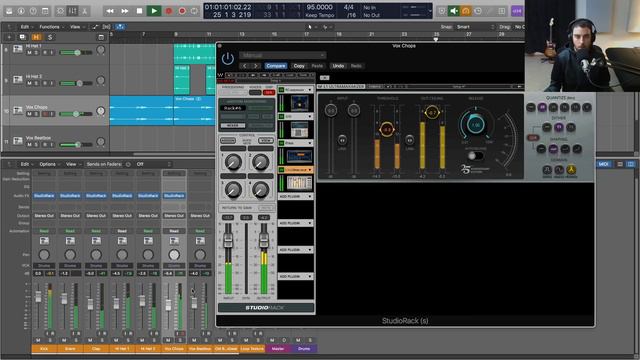
Task: Open the Tracks area Functions menu
Action: tap(51, 27)
